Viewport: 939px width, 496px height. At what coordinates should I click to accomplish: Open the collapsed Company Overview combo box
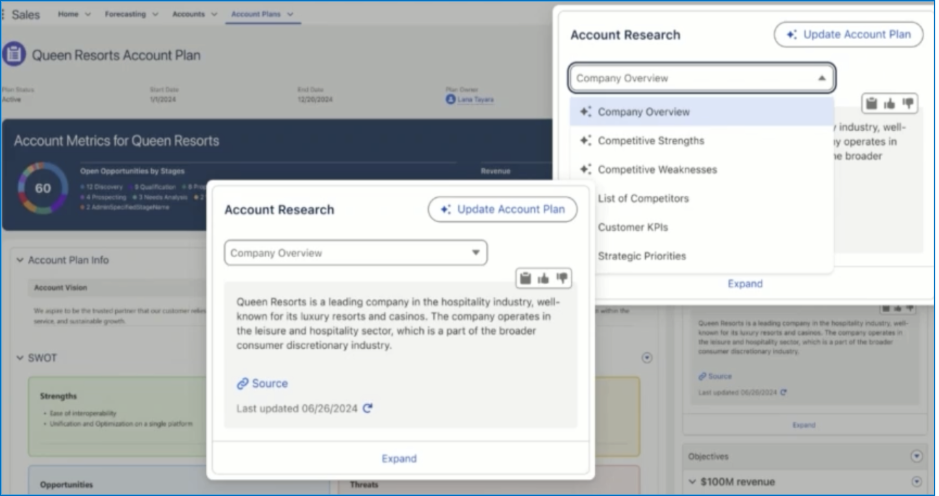point(356,253)
